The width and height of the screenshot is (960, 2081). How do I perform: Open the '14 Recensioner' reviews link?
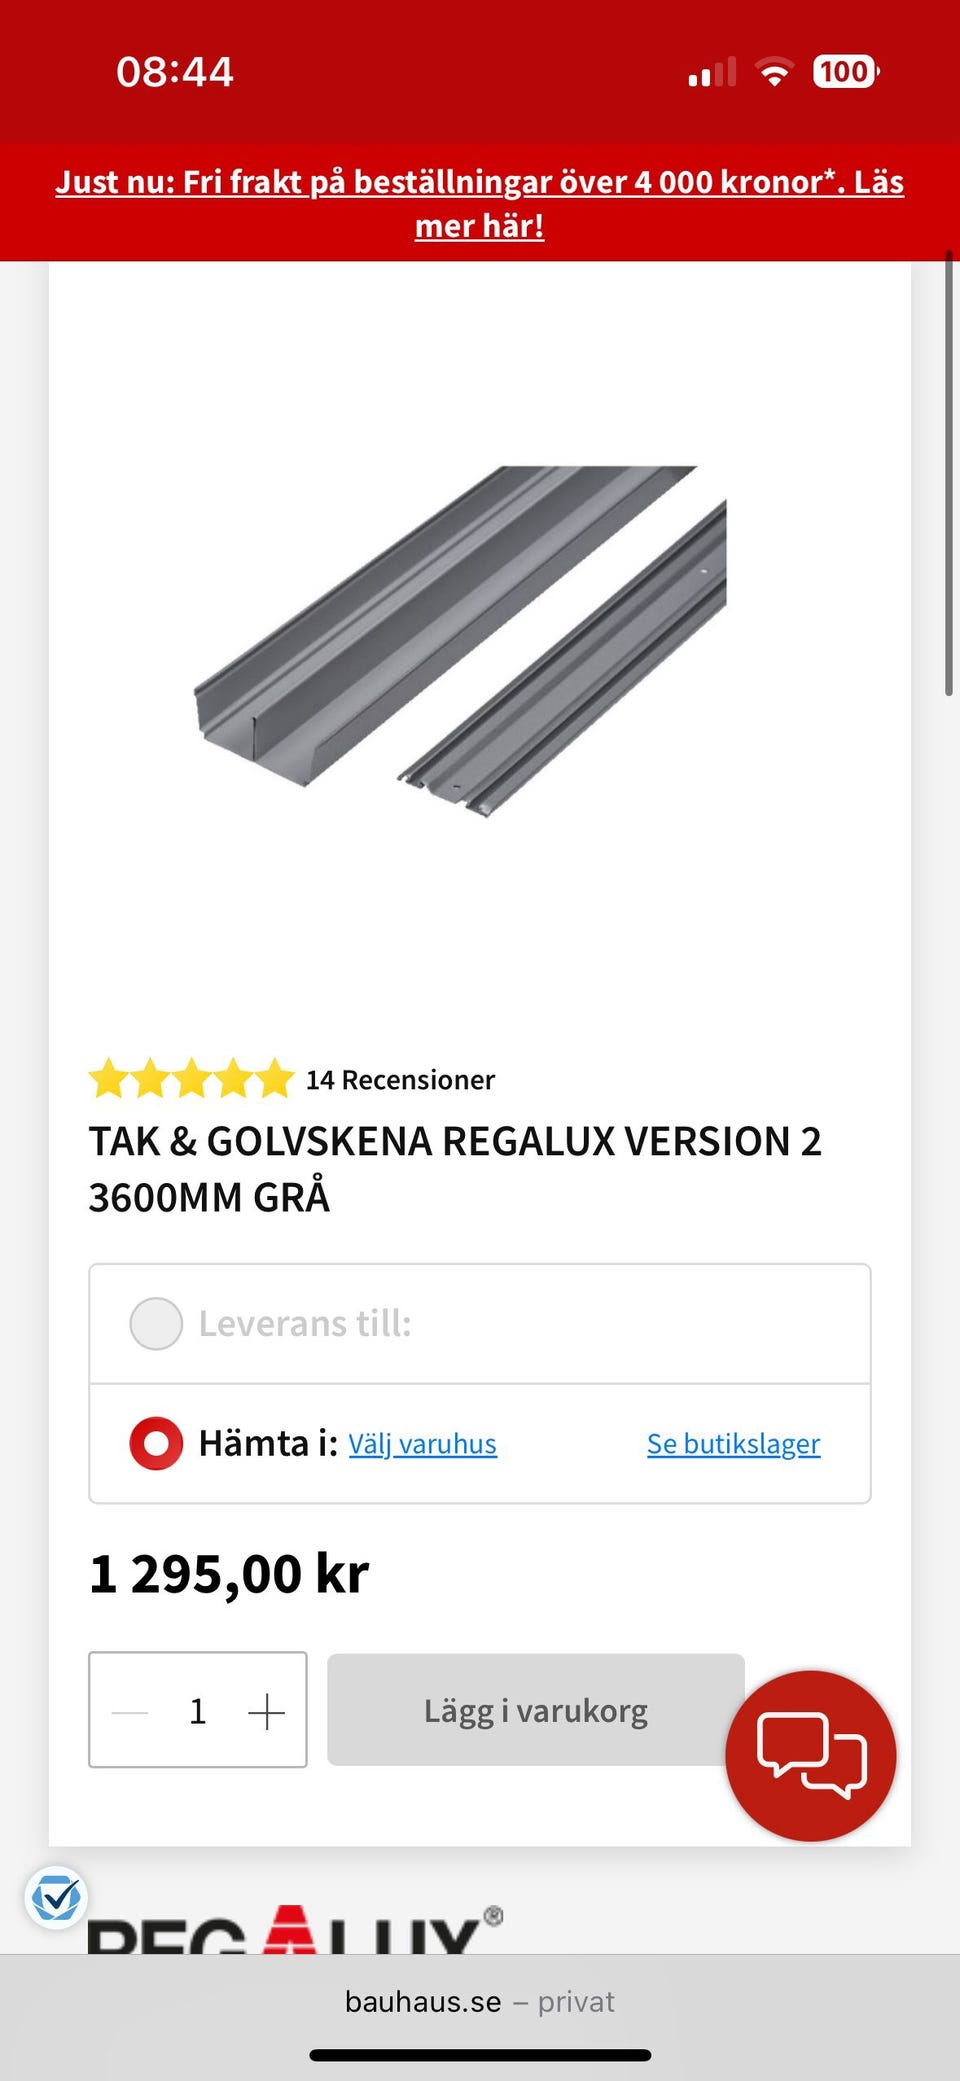point(400,1080)
